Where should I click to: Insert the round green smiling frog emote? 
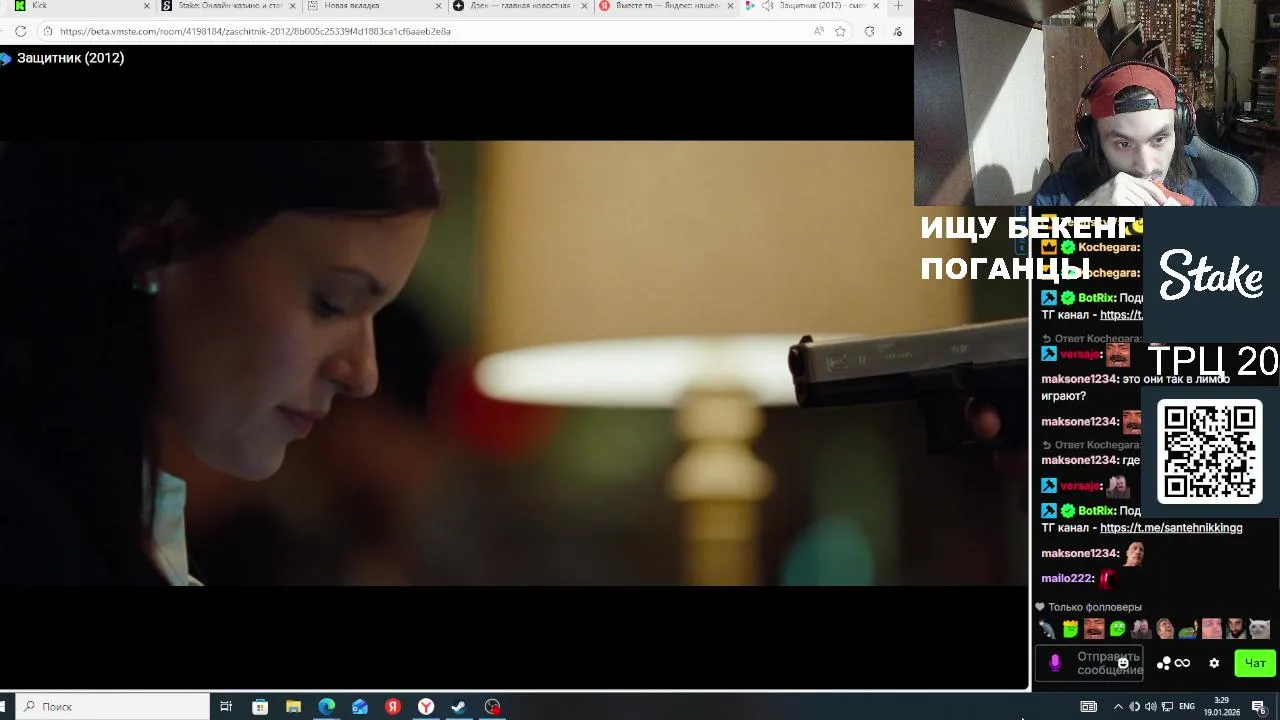point(1118,629)
